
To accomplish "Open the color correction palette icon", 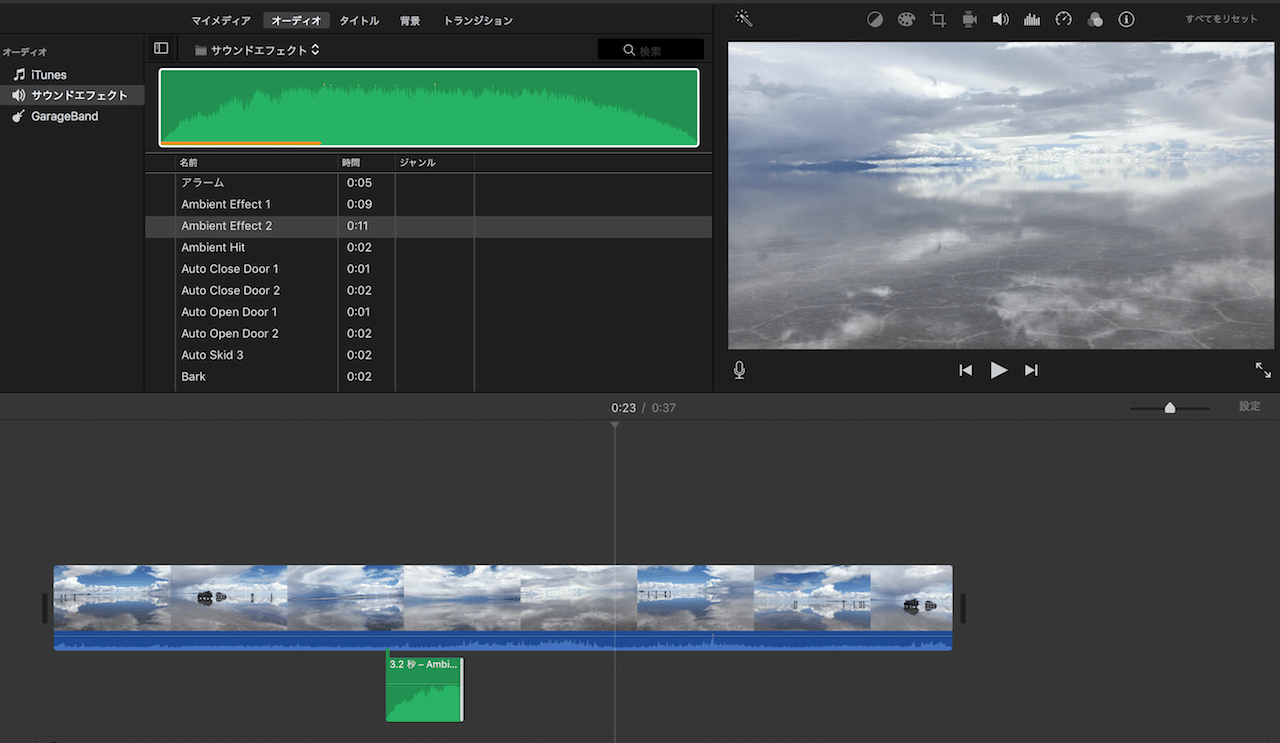I will [x=906, y=19].
